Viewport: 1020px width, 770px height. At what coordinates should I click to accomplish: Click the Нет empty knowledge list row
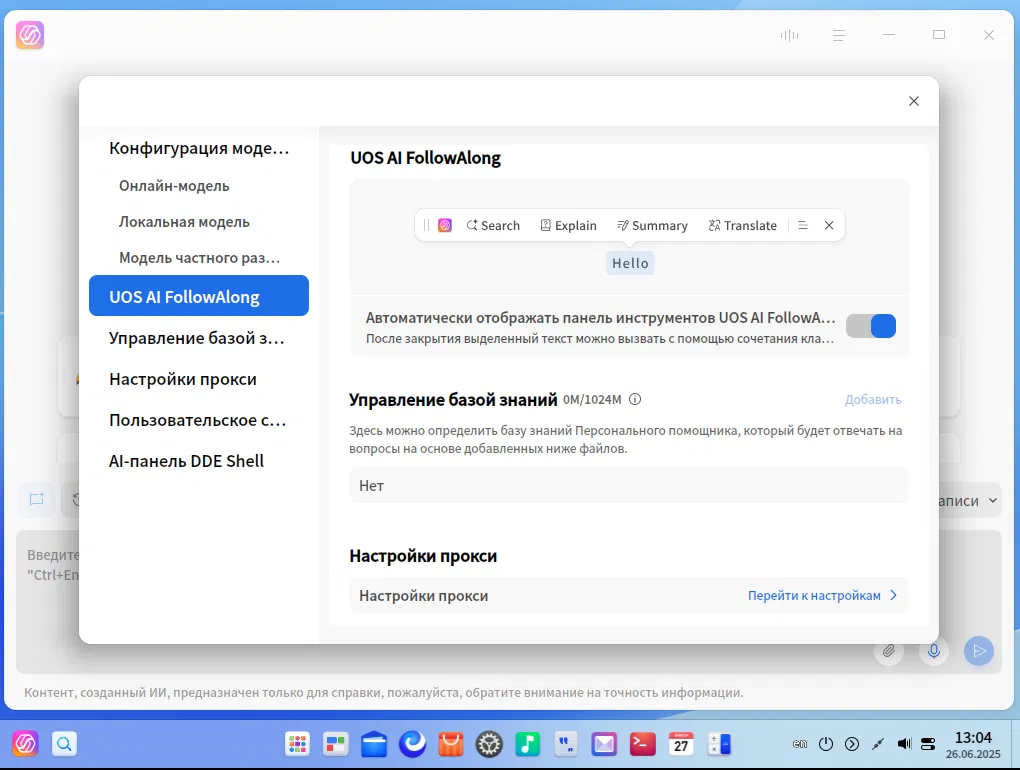tap(628, 485)
